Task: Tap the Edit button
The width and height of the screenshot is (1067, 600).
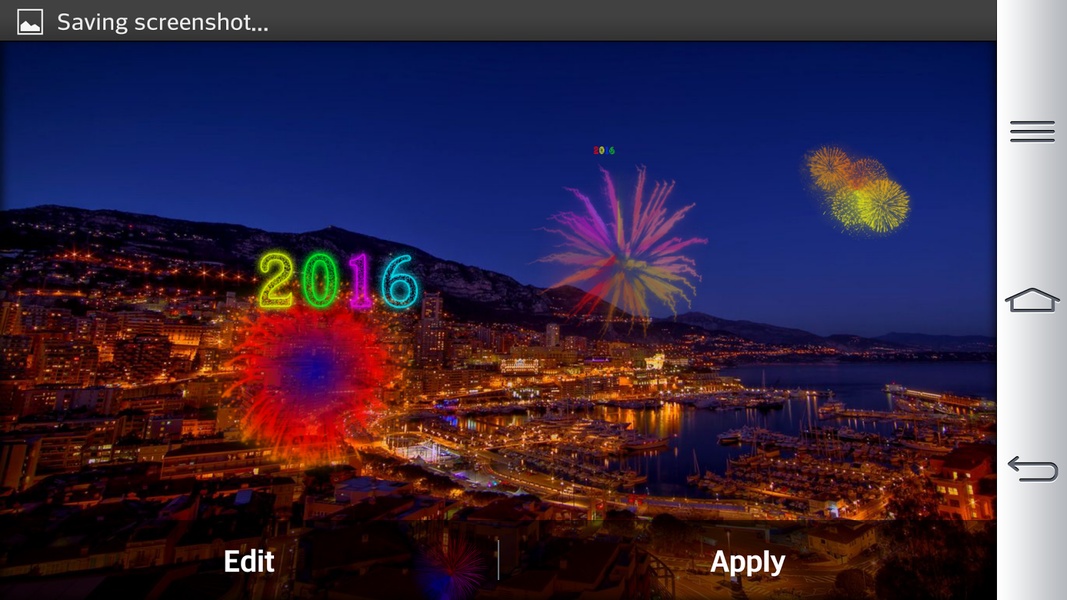Action: [249, 561]
